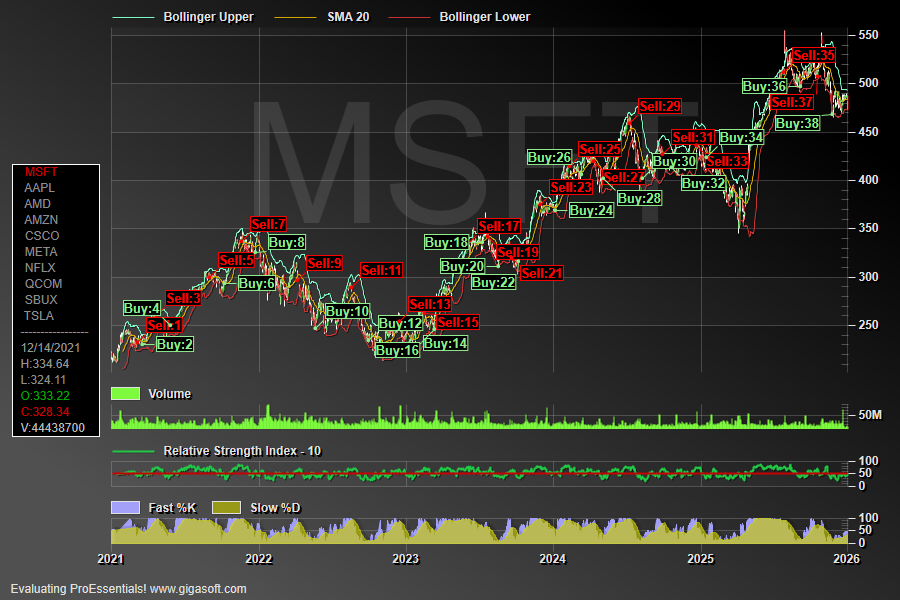Screen dimensions: 900x600
Task: Click the Sell:37 annotation marker
Action: coord(792,103)
